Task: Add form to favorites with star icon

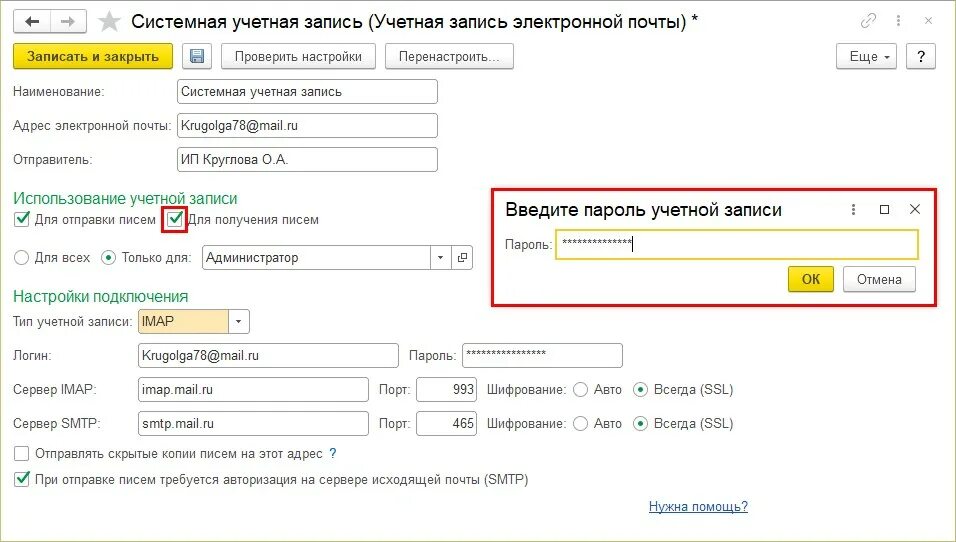Action: pyautogui.click(x=111, y=21)
